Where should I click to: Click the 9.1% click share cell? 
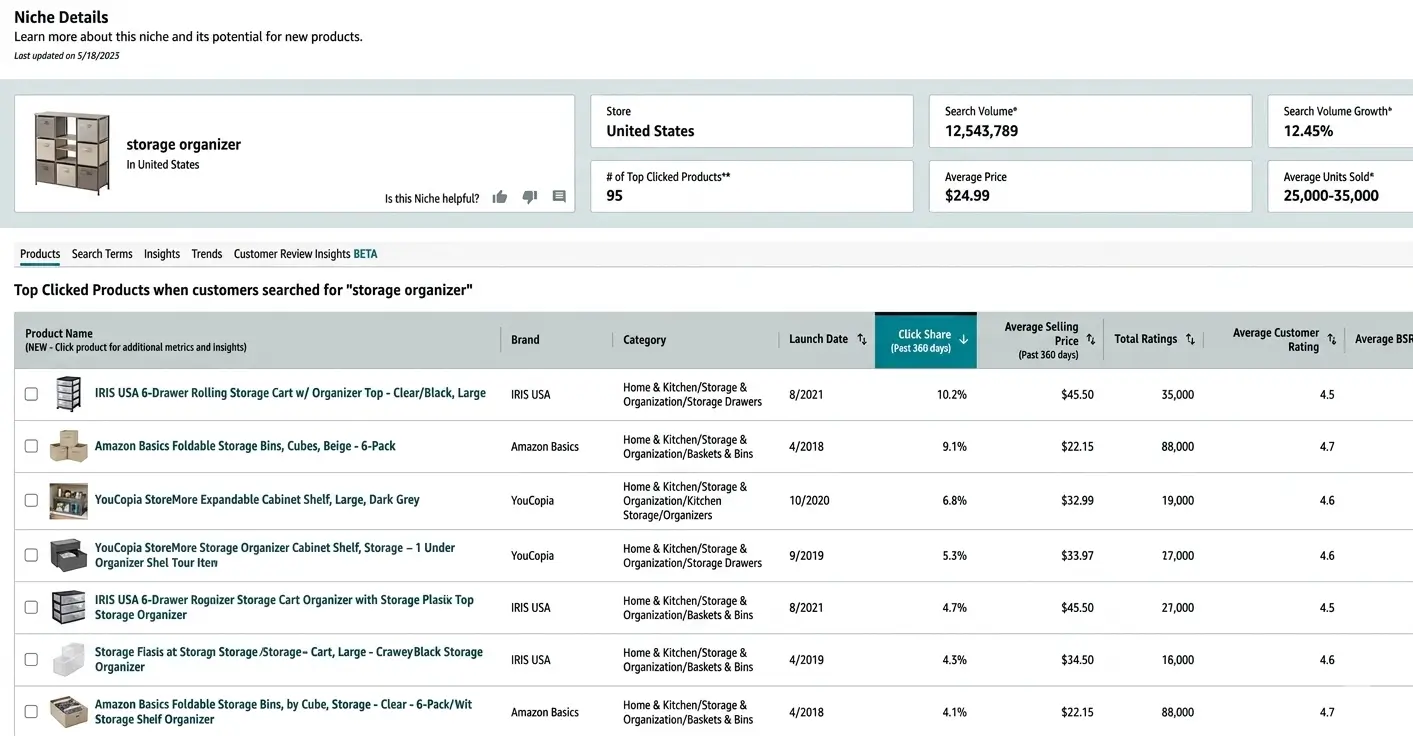tap(955, 447)
